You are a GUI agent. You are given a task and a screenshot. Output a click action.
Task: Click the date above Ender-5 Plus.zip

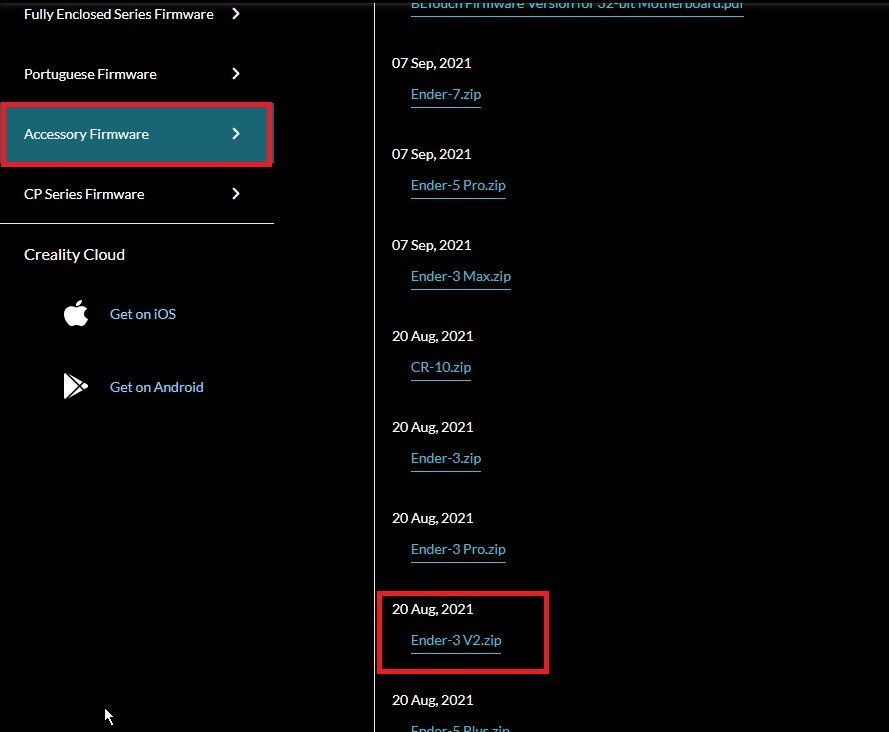[x=433, y=700]
